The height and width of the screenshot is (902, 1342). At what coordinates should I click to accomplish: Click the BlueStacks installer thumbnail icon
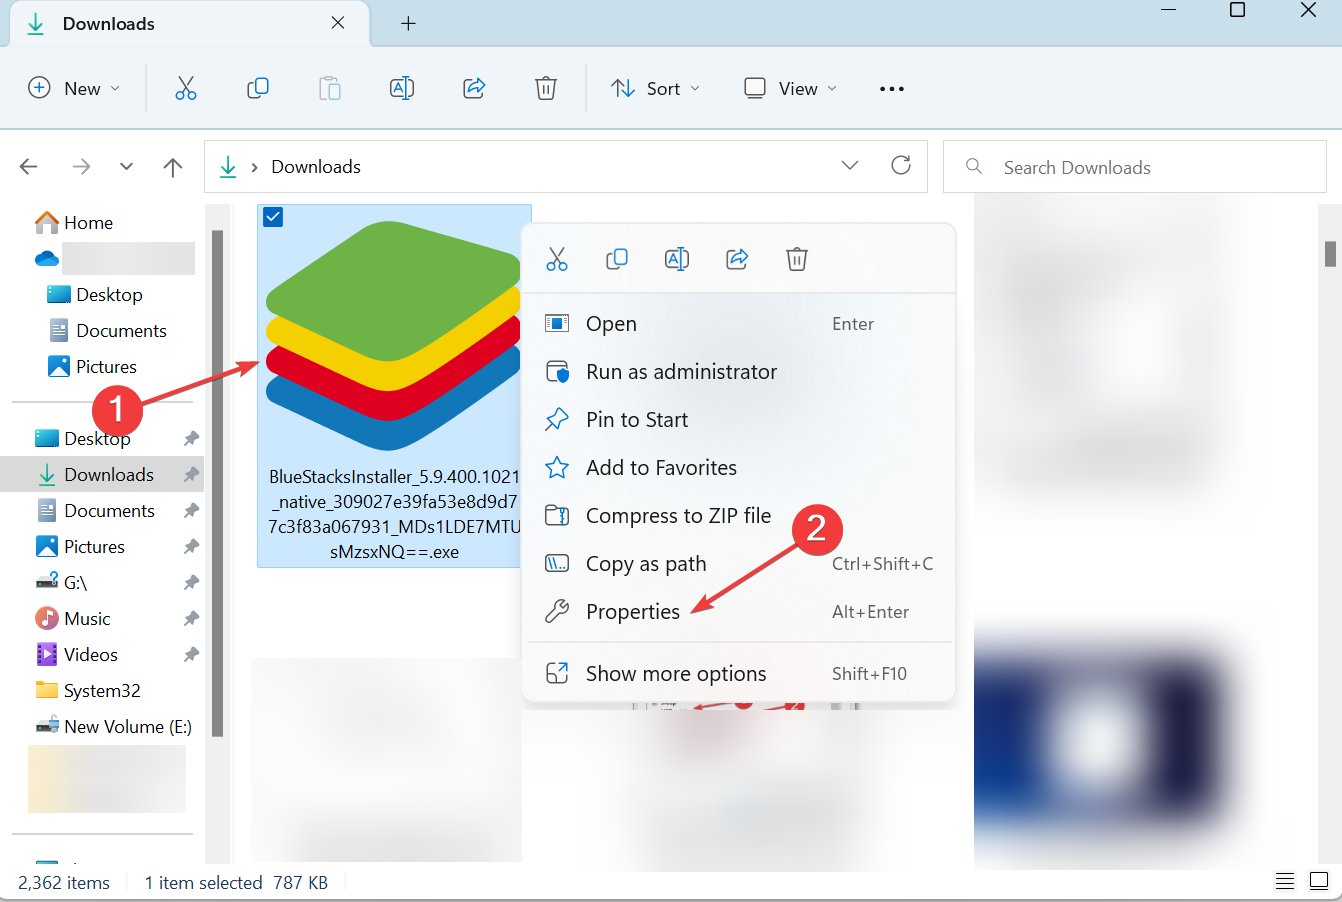coord(393,336)
